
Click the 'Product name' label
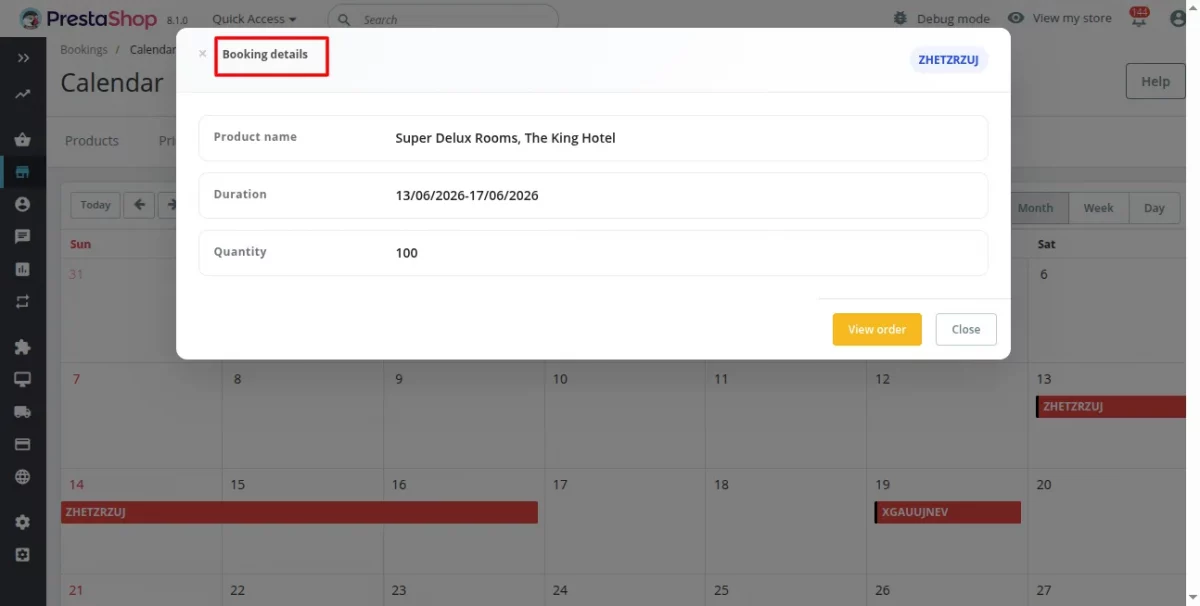coord(255,137)
